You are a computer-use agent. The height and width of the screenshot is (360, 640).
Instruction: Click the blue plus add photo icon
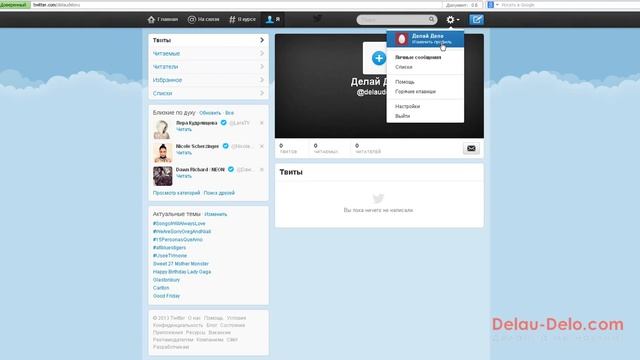click(x=379, y=58)
